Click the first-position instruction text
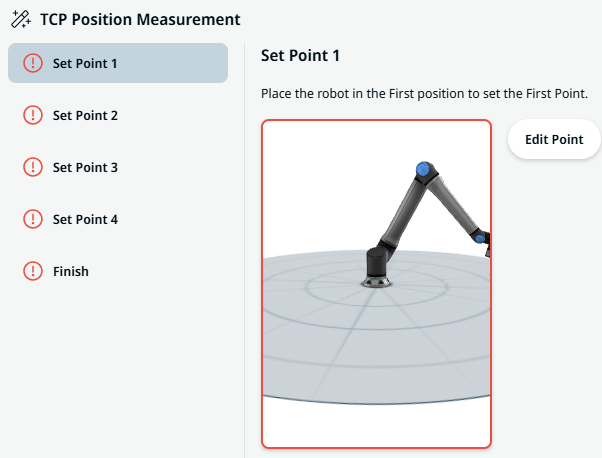This screenshot has width=602, height=458. click(424, 94)
